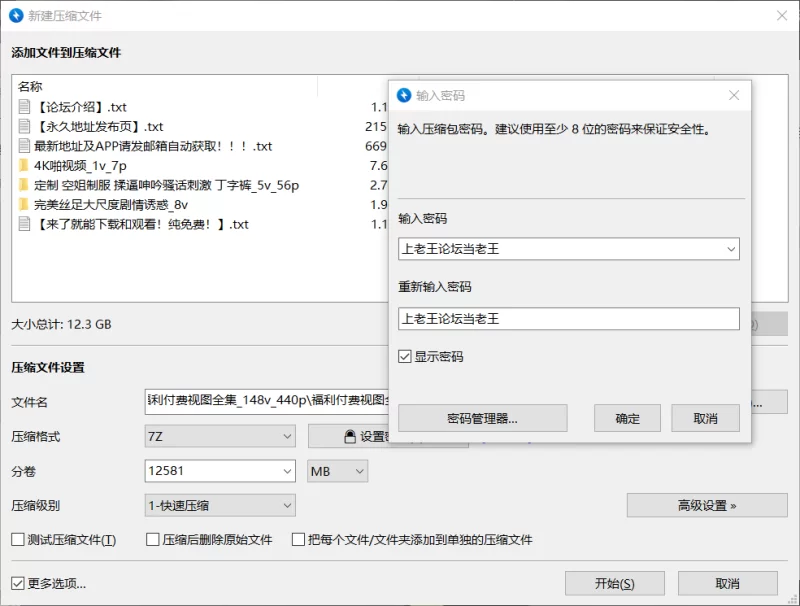Tick 把每个文件/文件夹添加到单独的压缩文件

[298, 539]
